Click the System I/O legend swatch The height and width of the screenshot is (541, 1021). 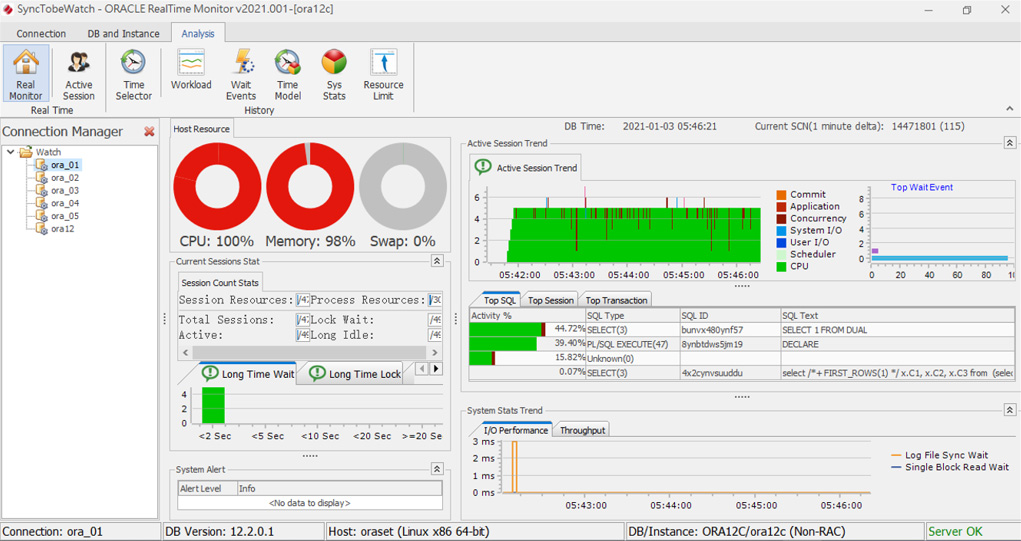click(x=781, y=230)
